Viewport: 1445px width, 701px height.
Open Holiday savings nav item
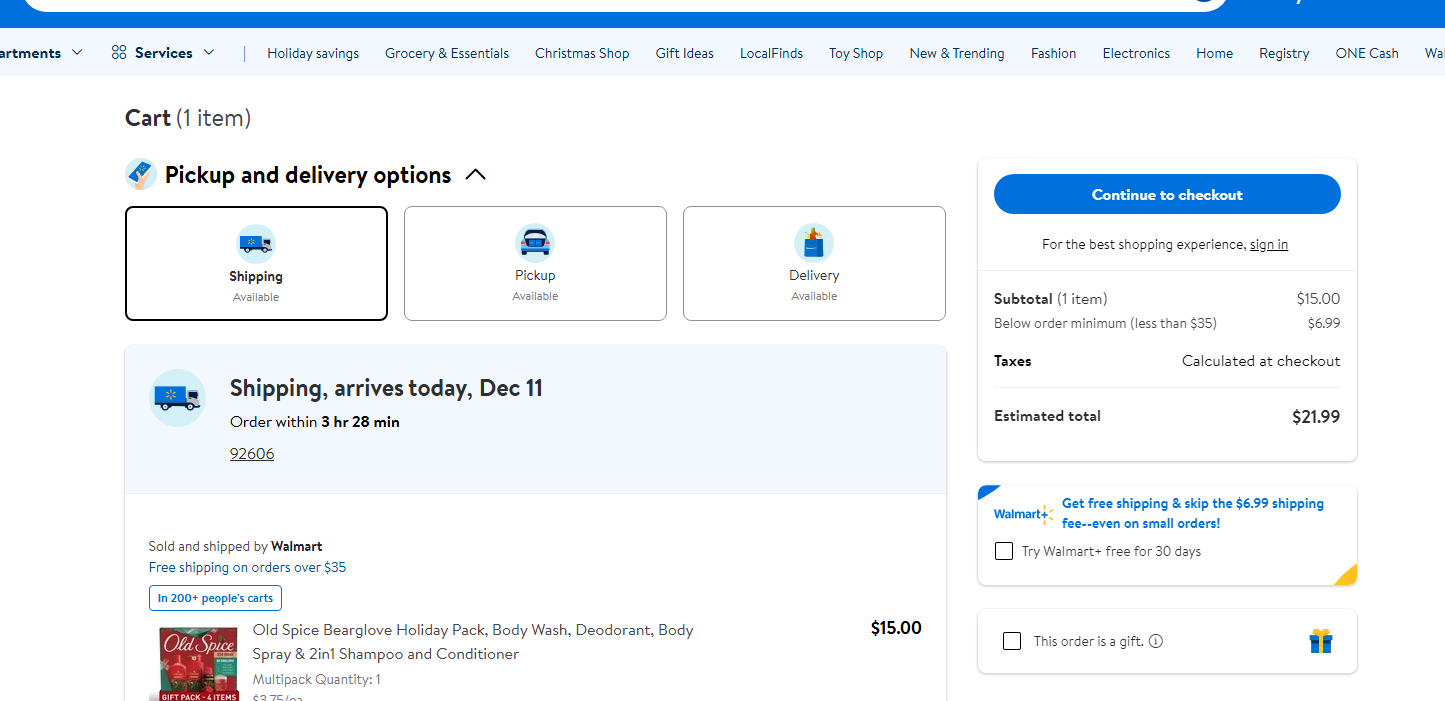point(313,53)
